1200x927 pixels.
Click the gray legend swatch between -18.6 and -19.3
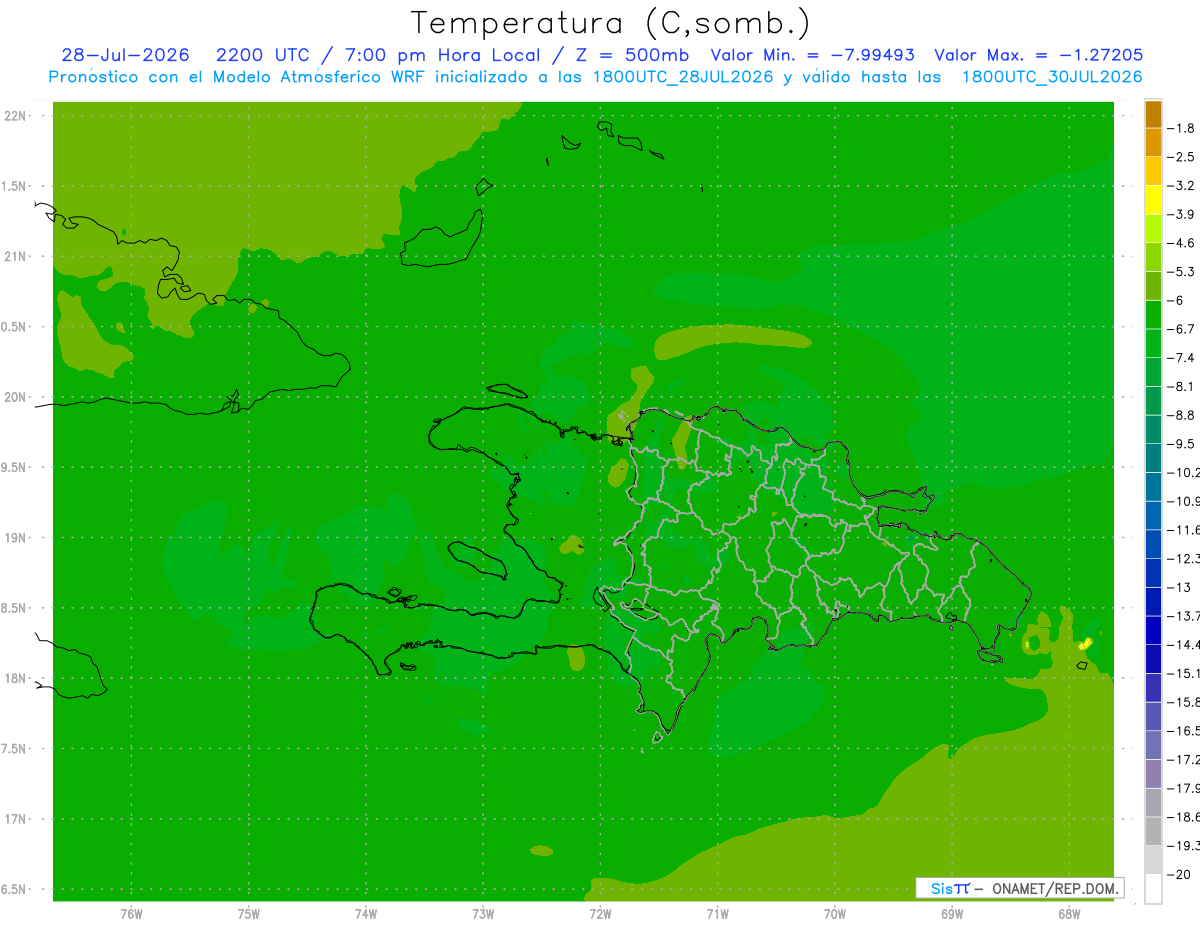click(x=1153, y=832)
